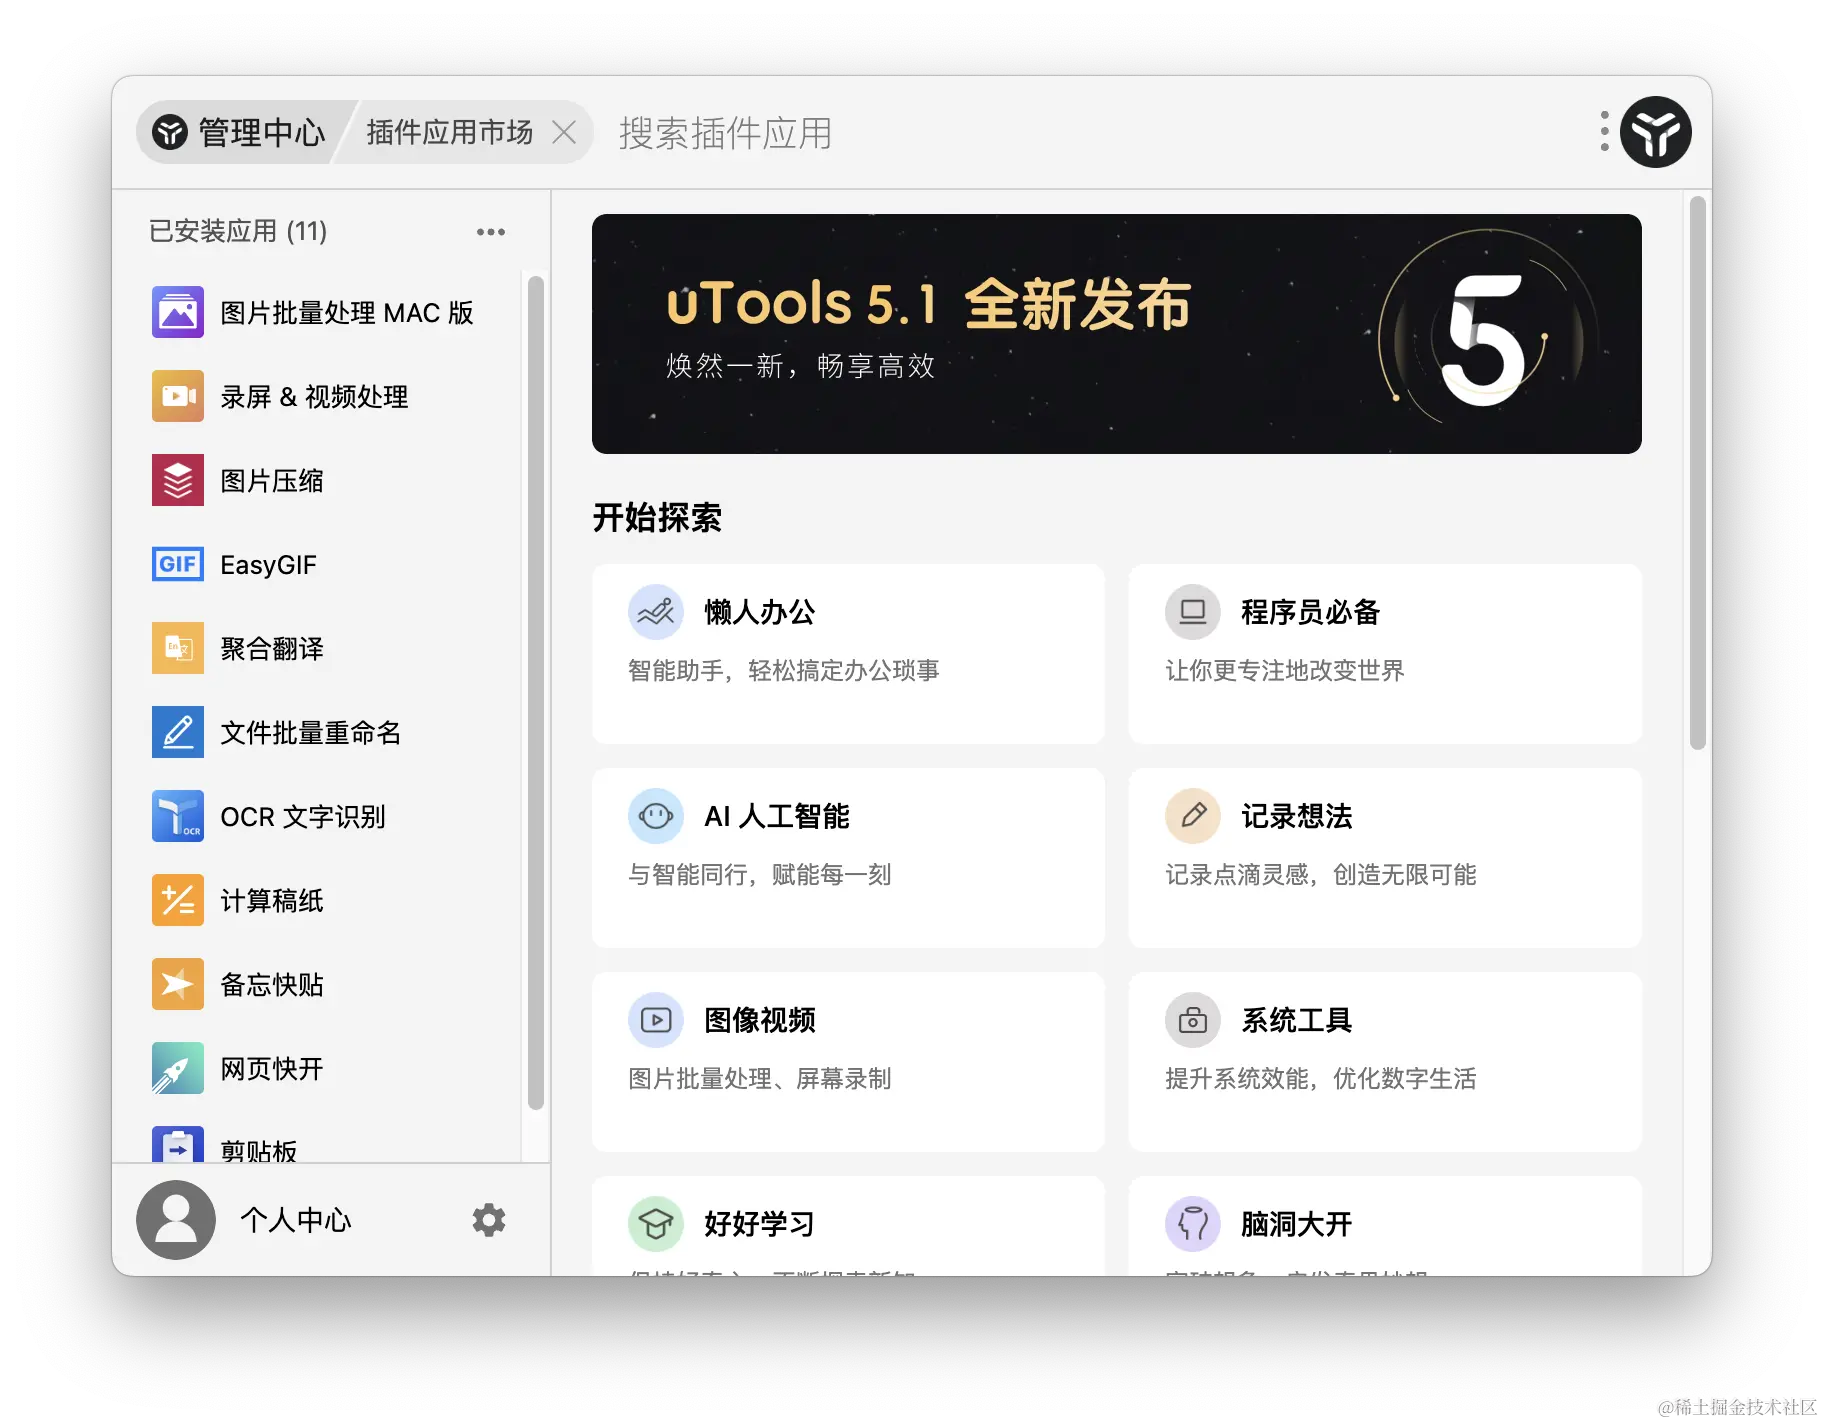Image resolution: width=1824 pixels, height=1424 pixels.
Task: Click the 个人中心 label
Action: (296, 1220)
